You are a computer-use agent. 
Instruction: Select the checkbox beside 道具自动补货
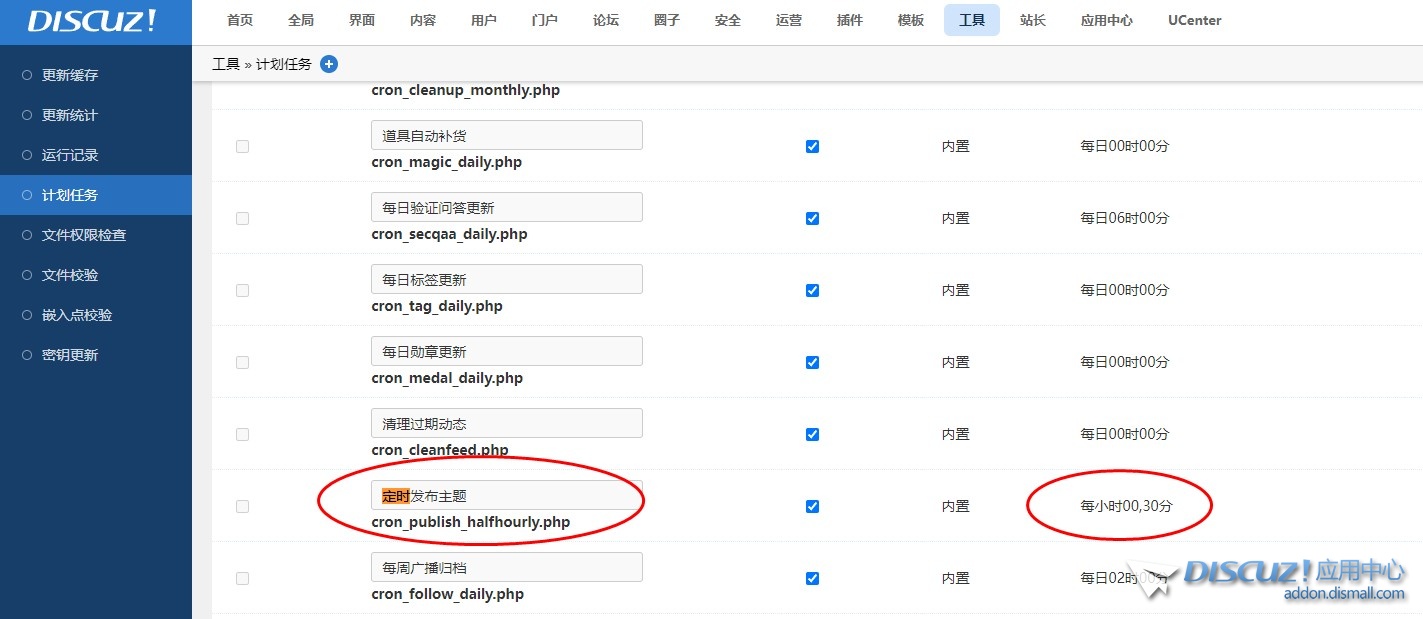click(242, 145)
